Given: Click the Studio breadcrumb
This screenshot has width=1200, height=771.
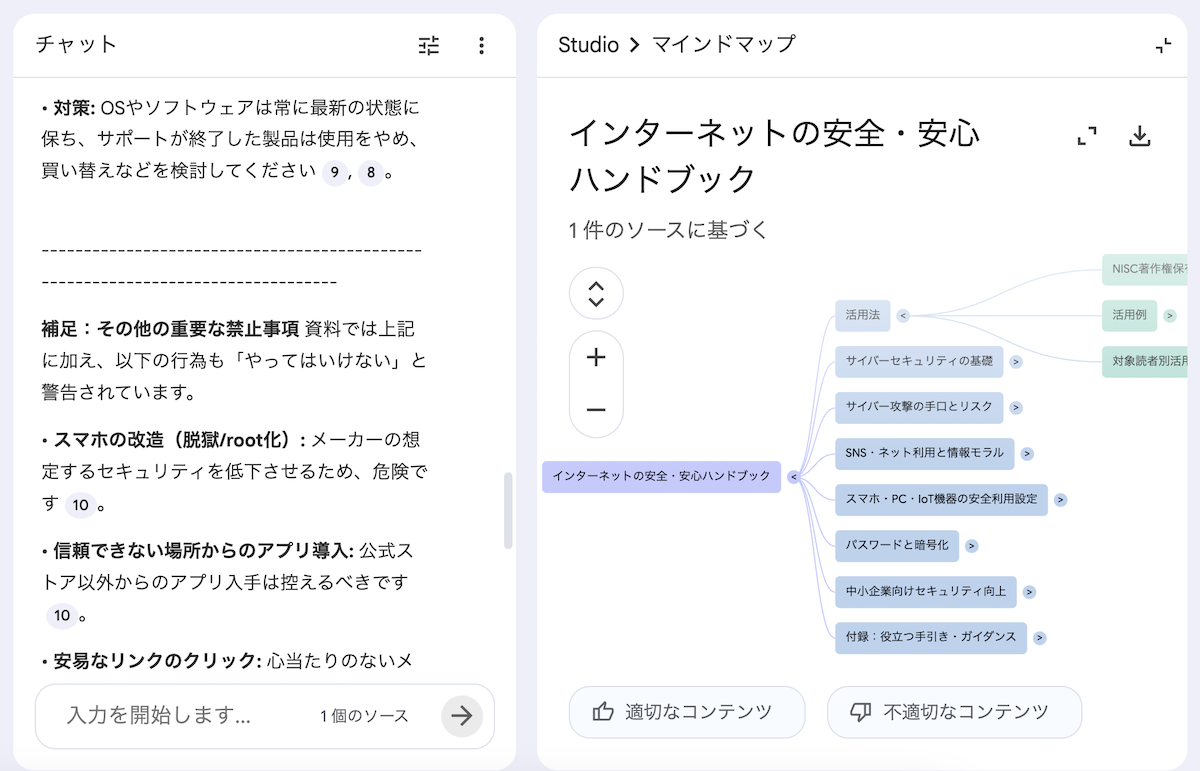Looking at the screenshot, I should click(x=588, y=45).
